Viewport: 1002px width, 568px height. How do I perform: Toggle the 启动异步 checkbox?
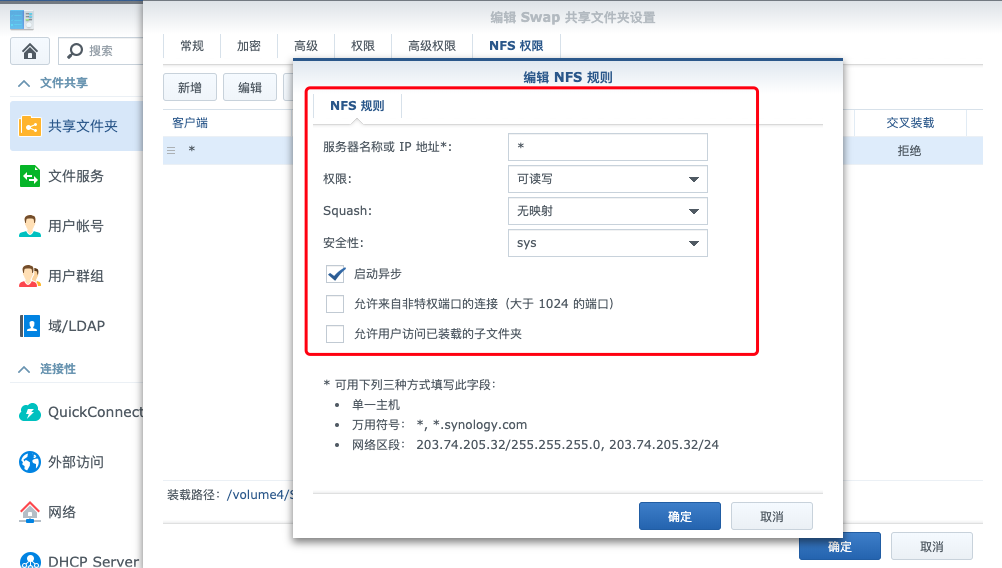(335, 274)
